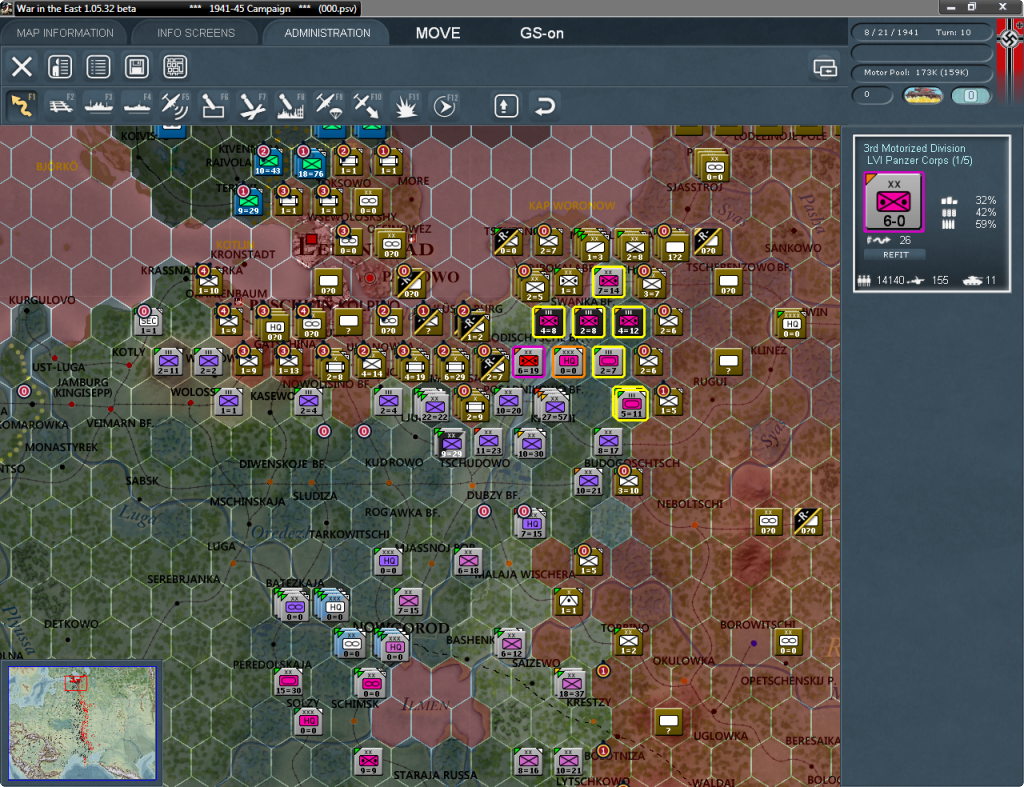Select the 6=18 unit near Malaja Wischera
The image size is (1024, 787).
coord(468,563)
